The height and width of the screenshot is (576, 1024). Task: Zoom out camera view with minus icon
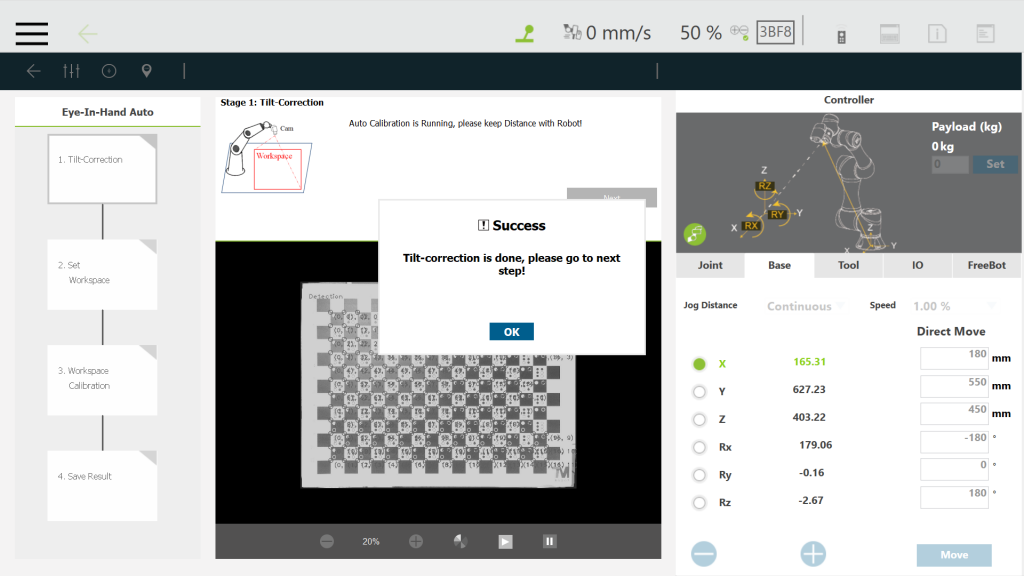click(x=327, y=541)
